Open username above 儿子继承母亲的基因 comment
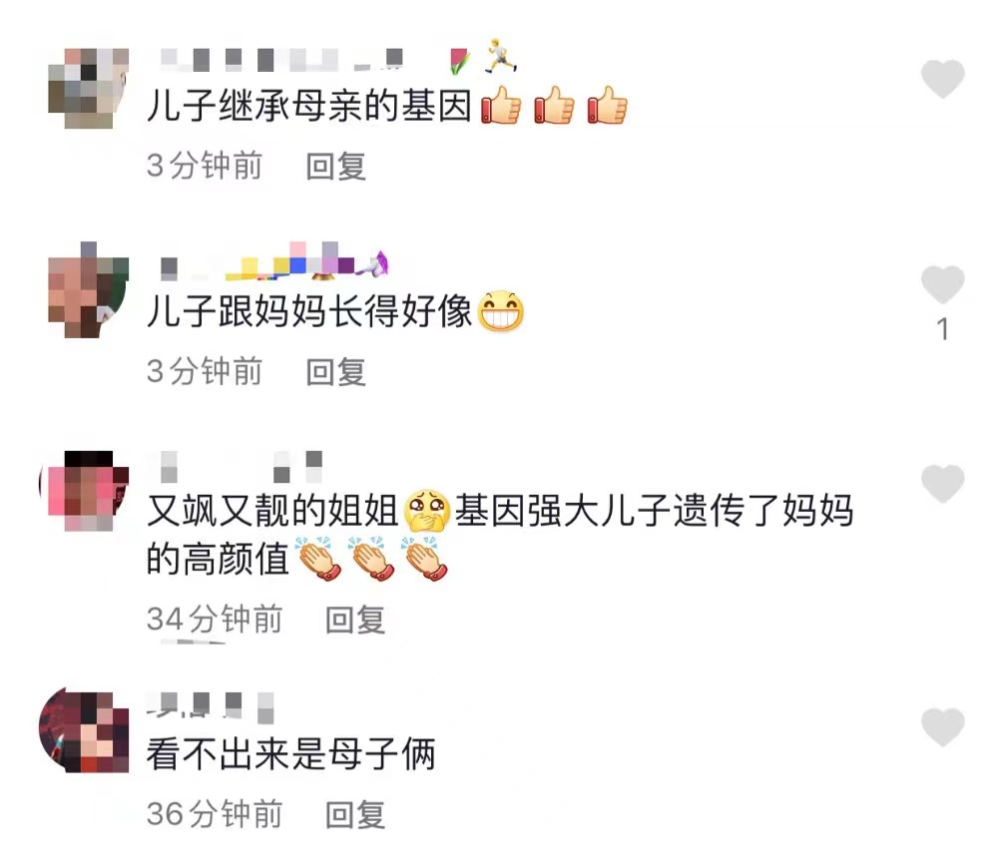Screen dimensions: 1000x860 [281, 59]
